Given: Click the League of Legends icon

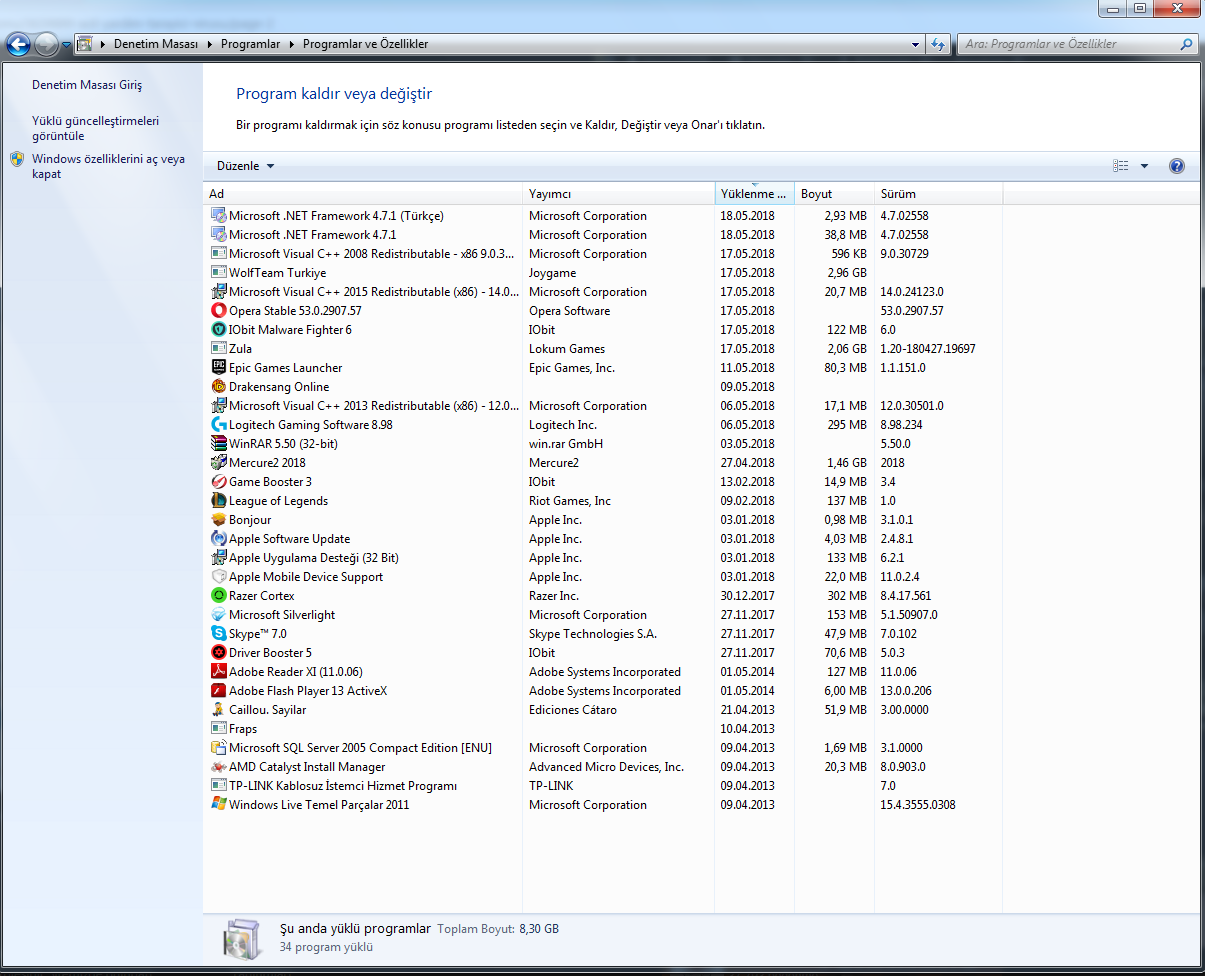Looking at the screenshot, I should click(219, 501).
